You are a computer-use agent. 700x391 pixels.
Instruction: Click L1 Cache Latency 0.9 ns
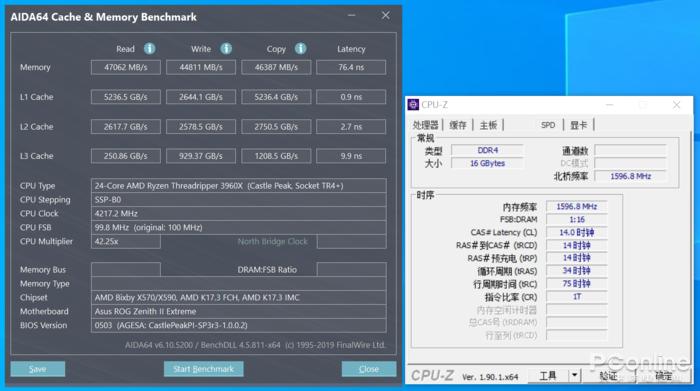click(x=351, y=97)
